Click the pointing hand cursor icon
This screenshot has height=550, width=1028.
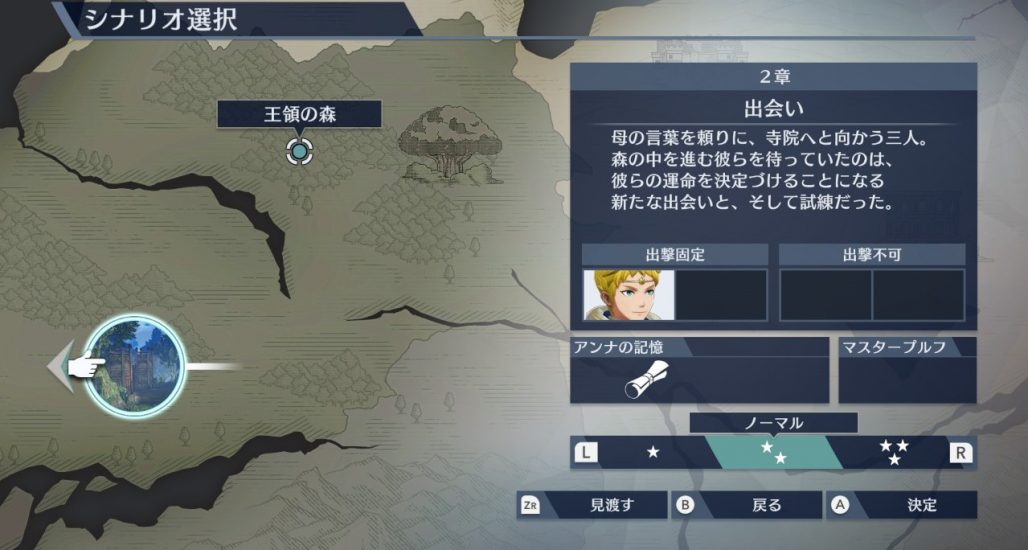[x=86, y=364]
